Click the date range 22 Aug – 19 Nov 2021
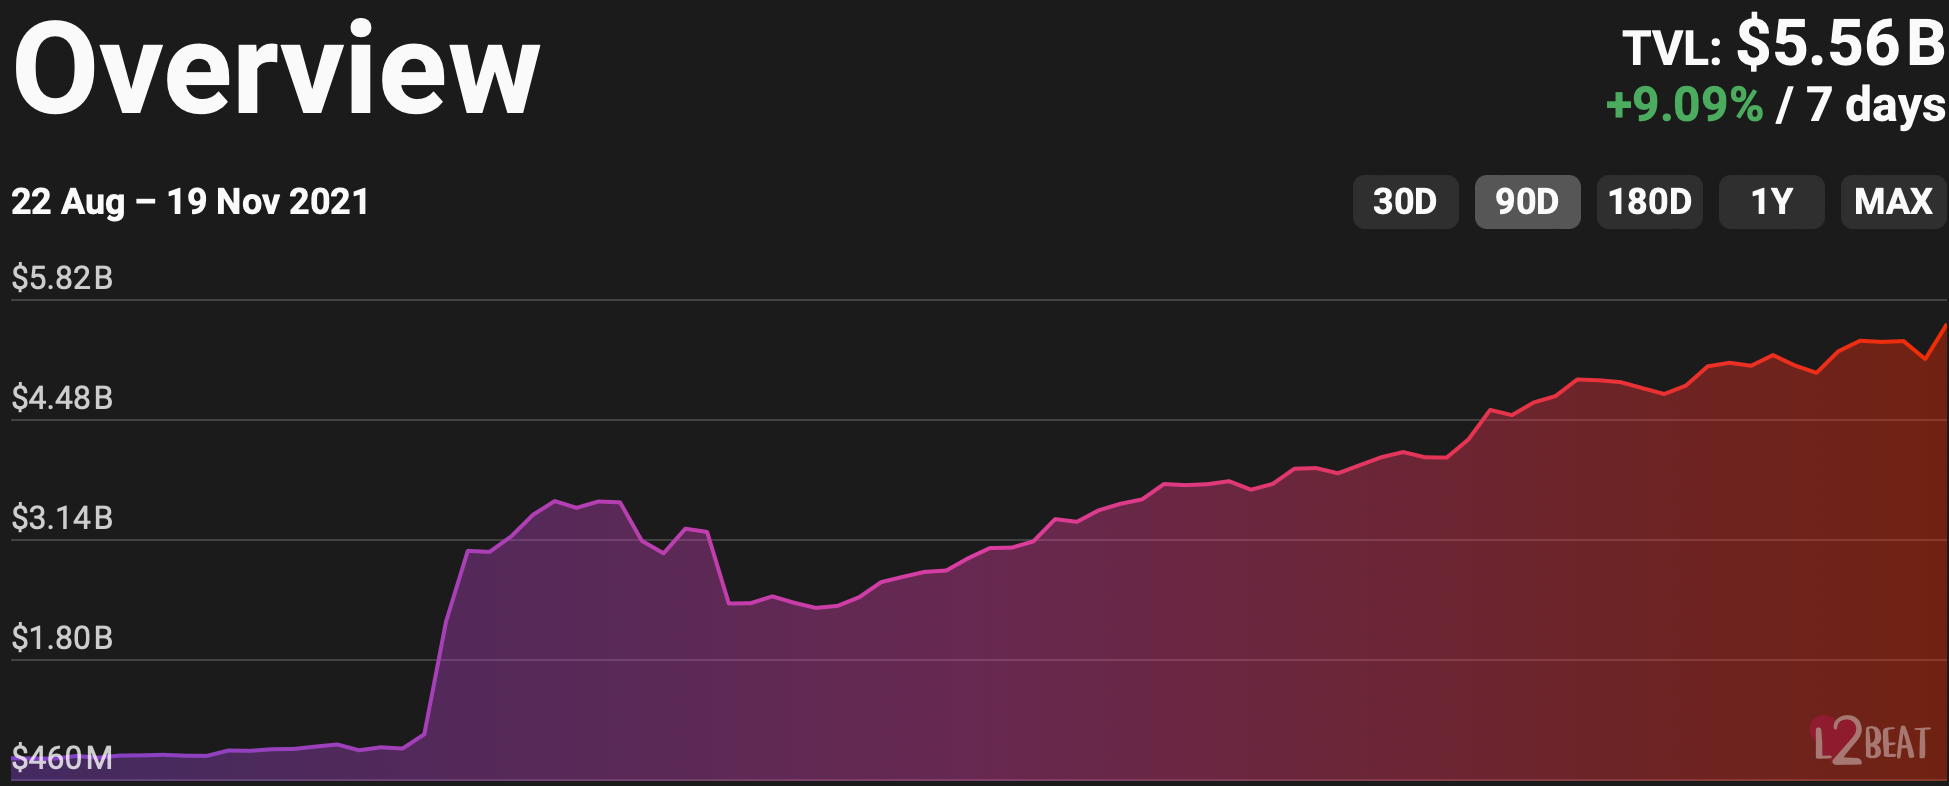1949x786 pixels. [190, 202]
